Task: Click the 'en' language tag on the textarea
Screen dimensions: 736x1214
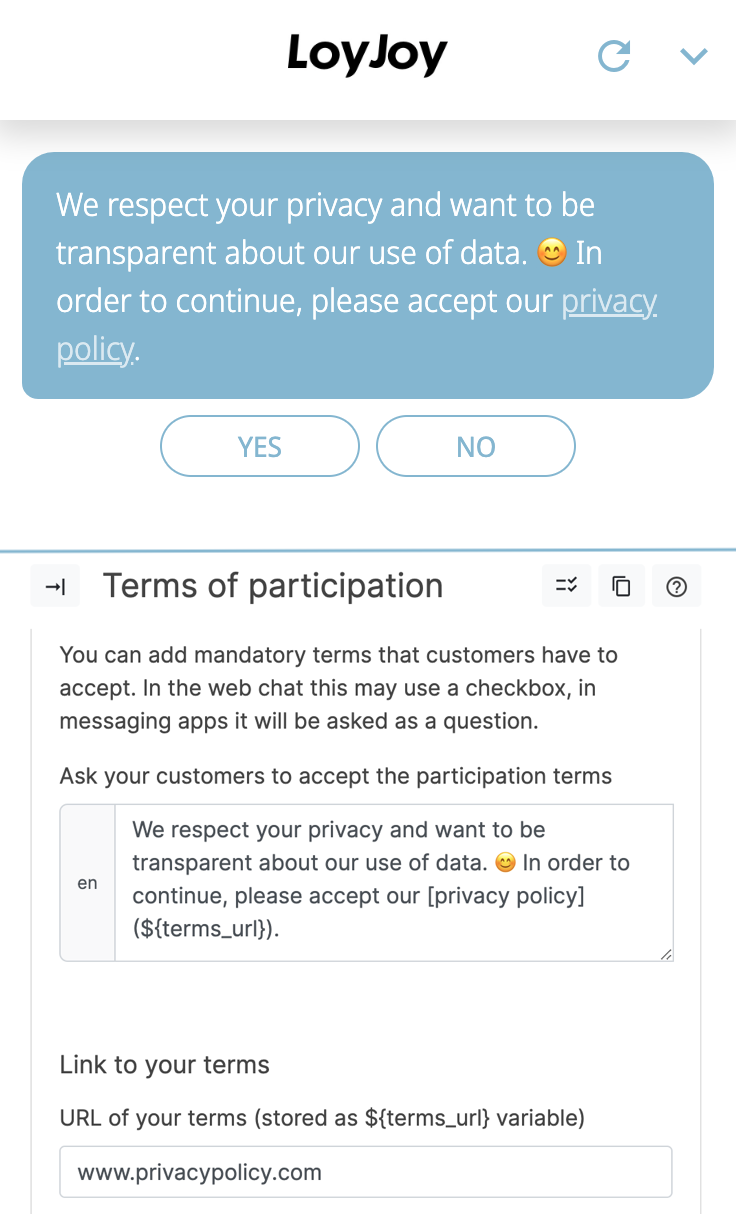Action: 87,882
